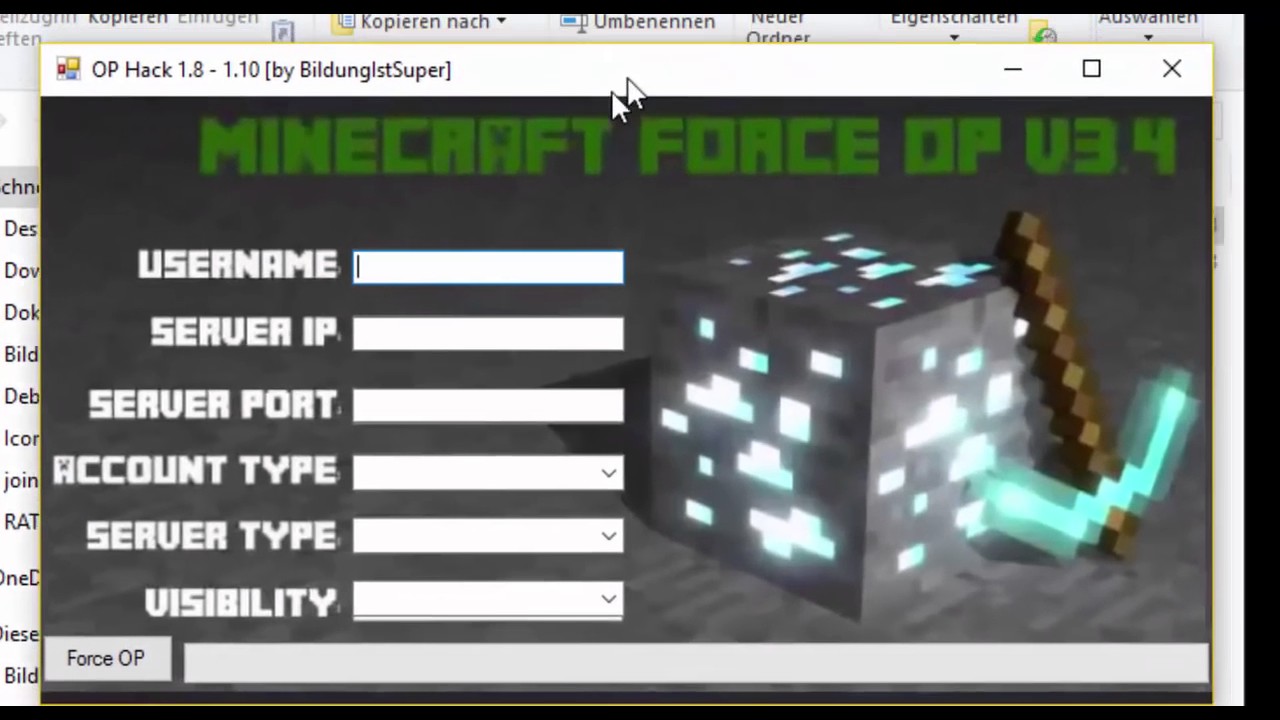Open the Visibility dropdown list
The height and width of the screenshot is (720, 1280).
coord(488,600)
